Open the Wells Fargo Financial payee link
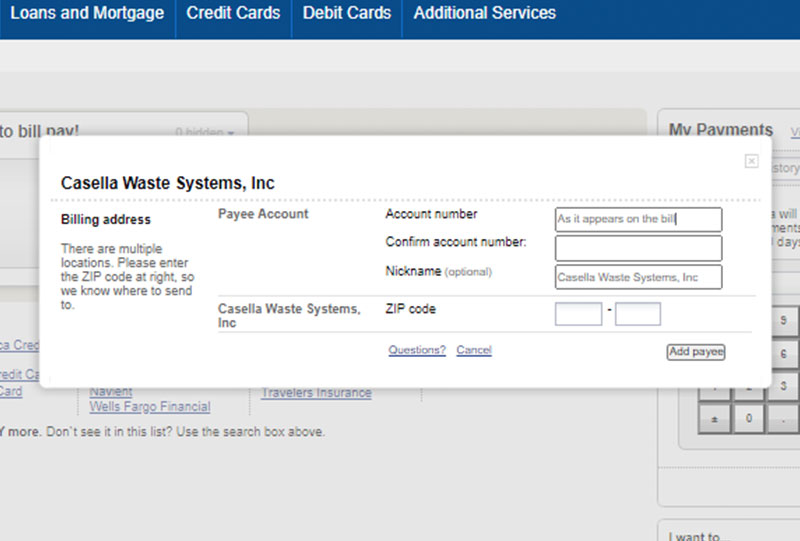Screen dimensions: 800x541 point(150,407)
